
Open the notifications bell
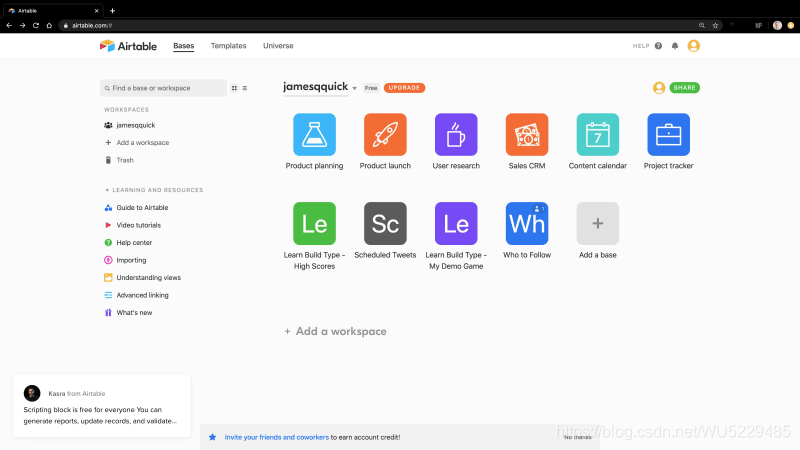(x=675, y=46)
